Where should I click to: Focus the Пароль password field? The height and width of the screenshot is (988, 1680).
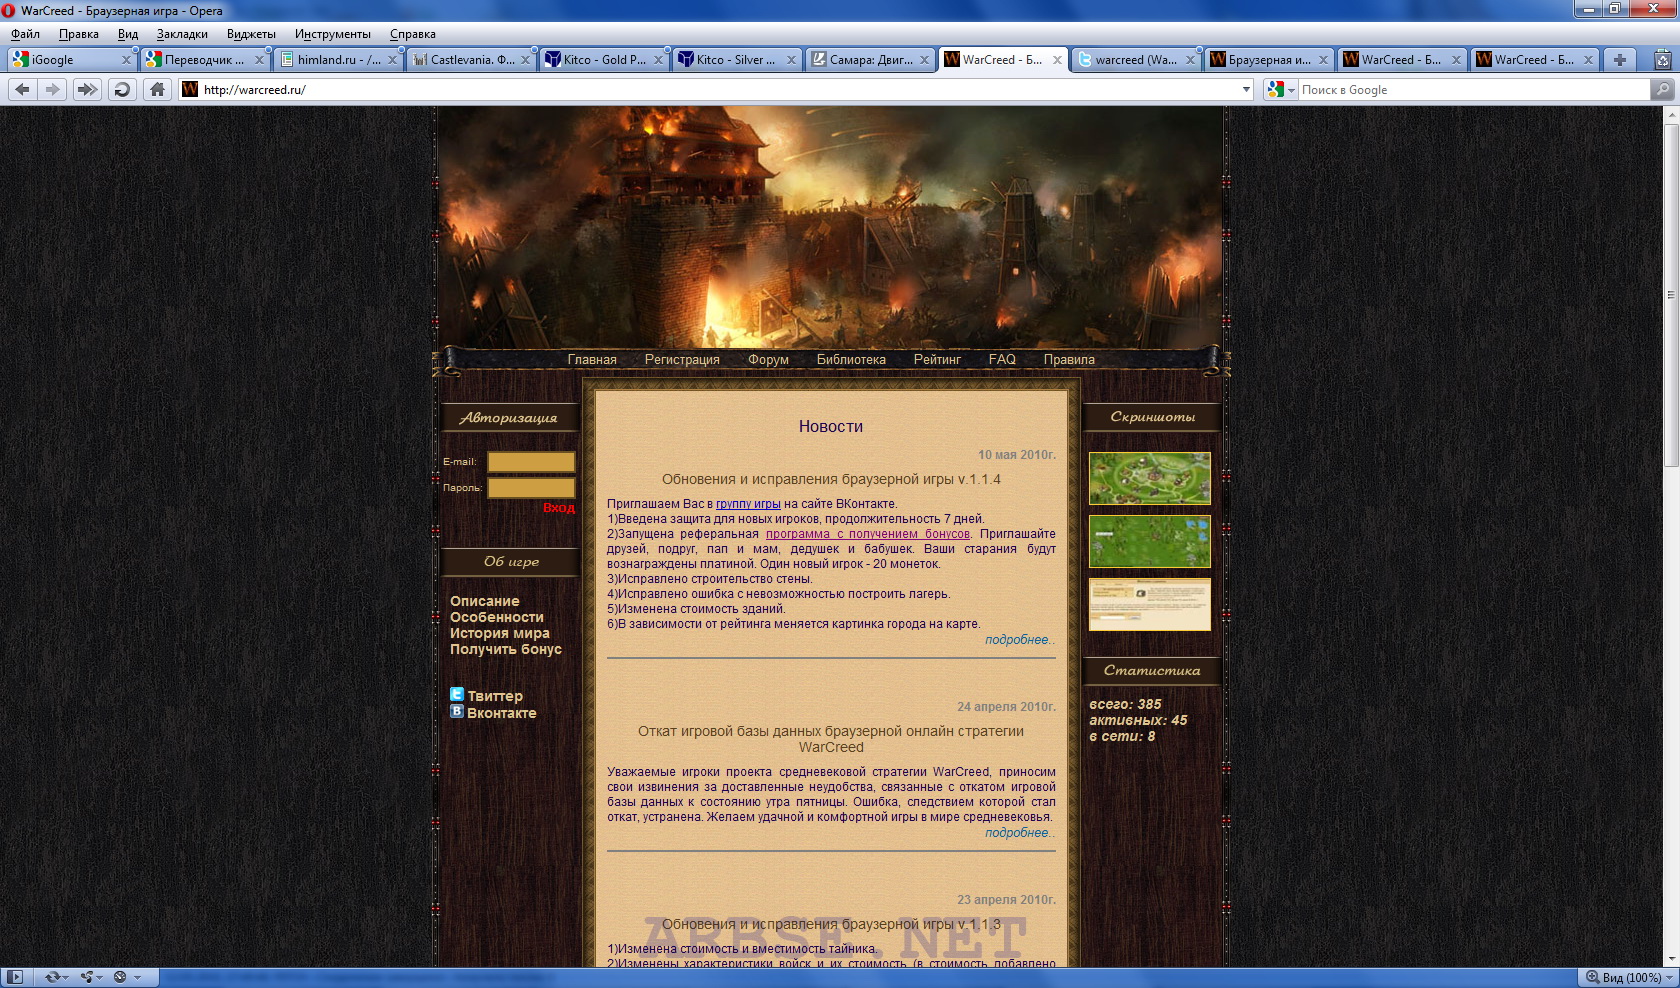531,488
